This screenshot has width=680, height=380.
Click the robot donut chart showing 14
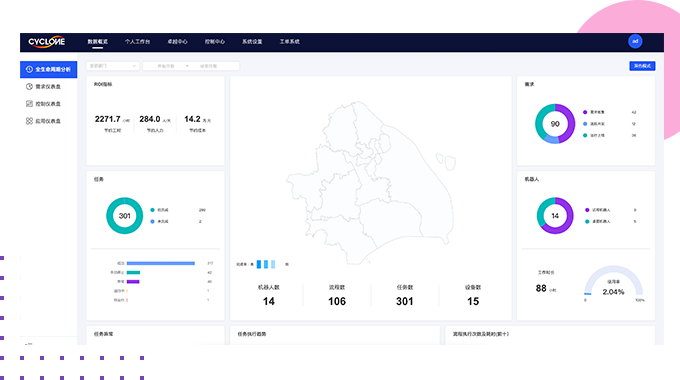pos(555,216)
